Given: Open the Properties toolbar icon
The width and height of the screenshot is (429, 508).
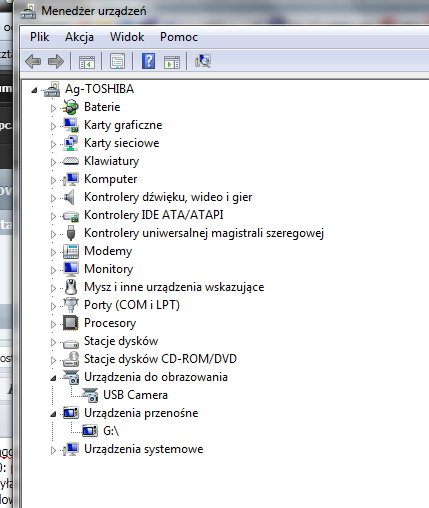Looking at the screenshot, I should (117, 61).
